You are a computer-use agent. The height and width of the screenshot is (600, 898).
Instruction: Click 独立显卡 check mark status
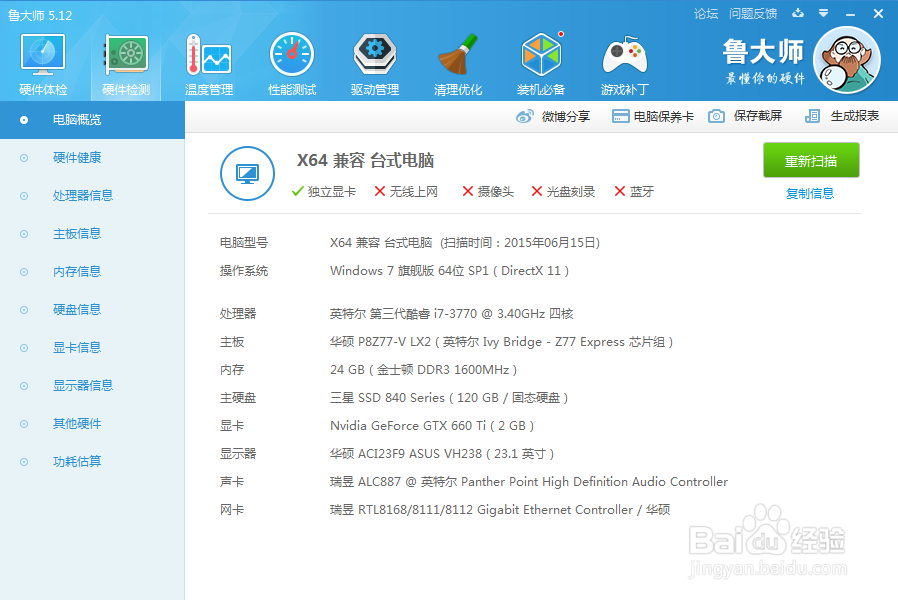(324, 192)
